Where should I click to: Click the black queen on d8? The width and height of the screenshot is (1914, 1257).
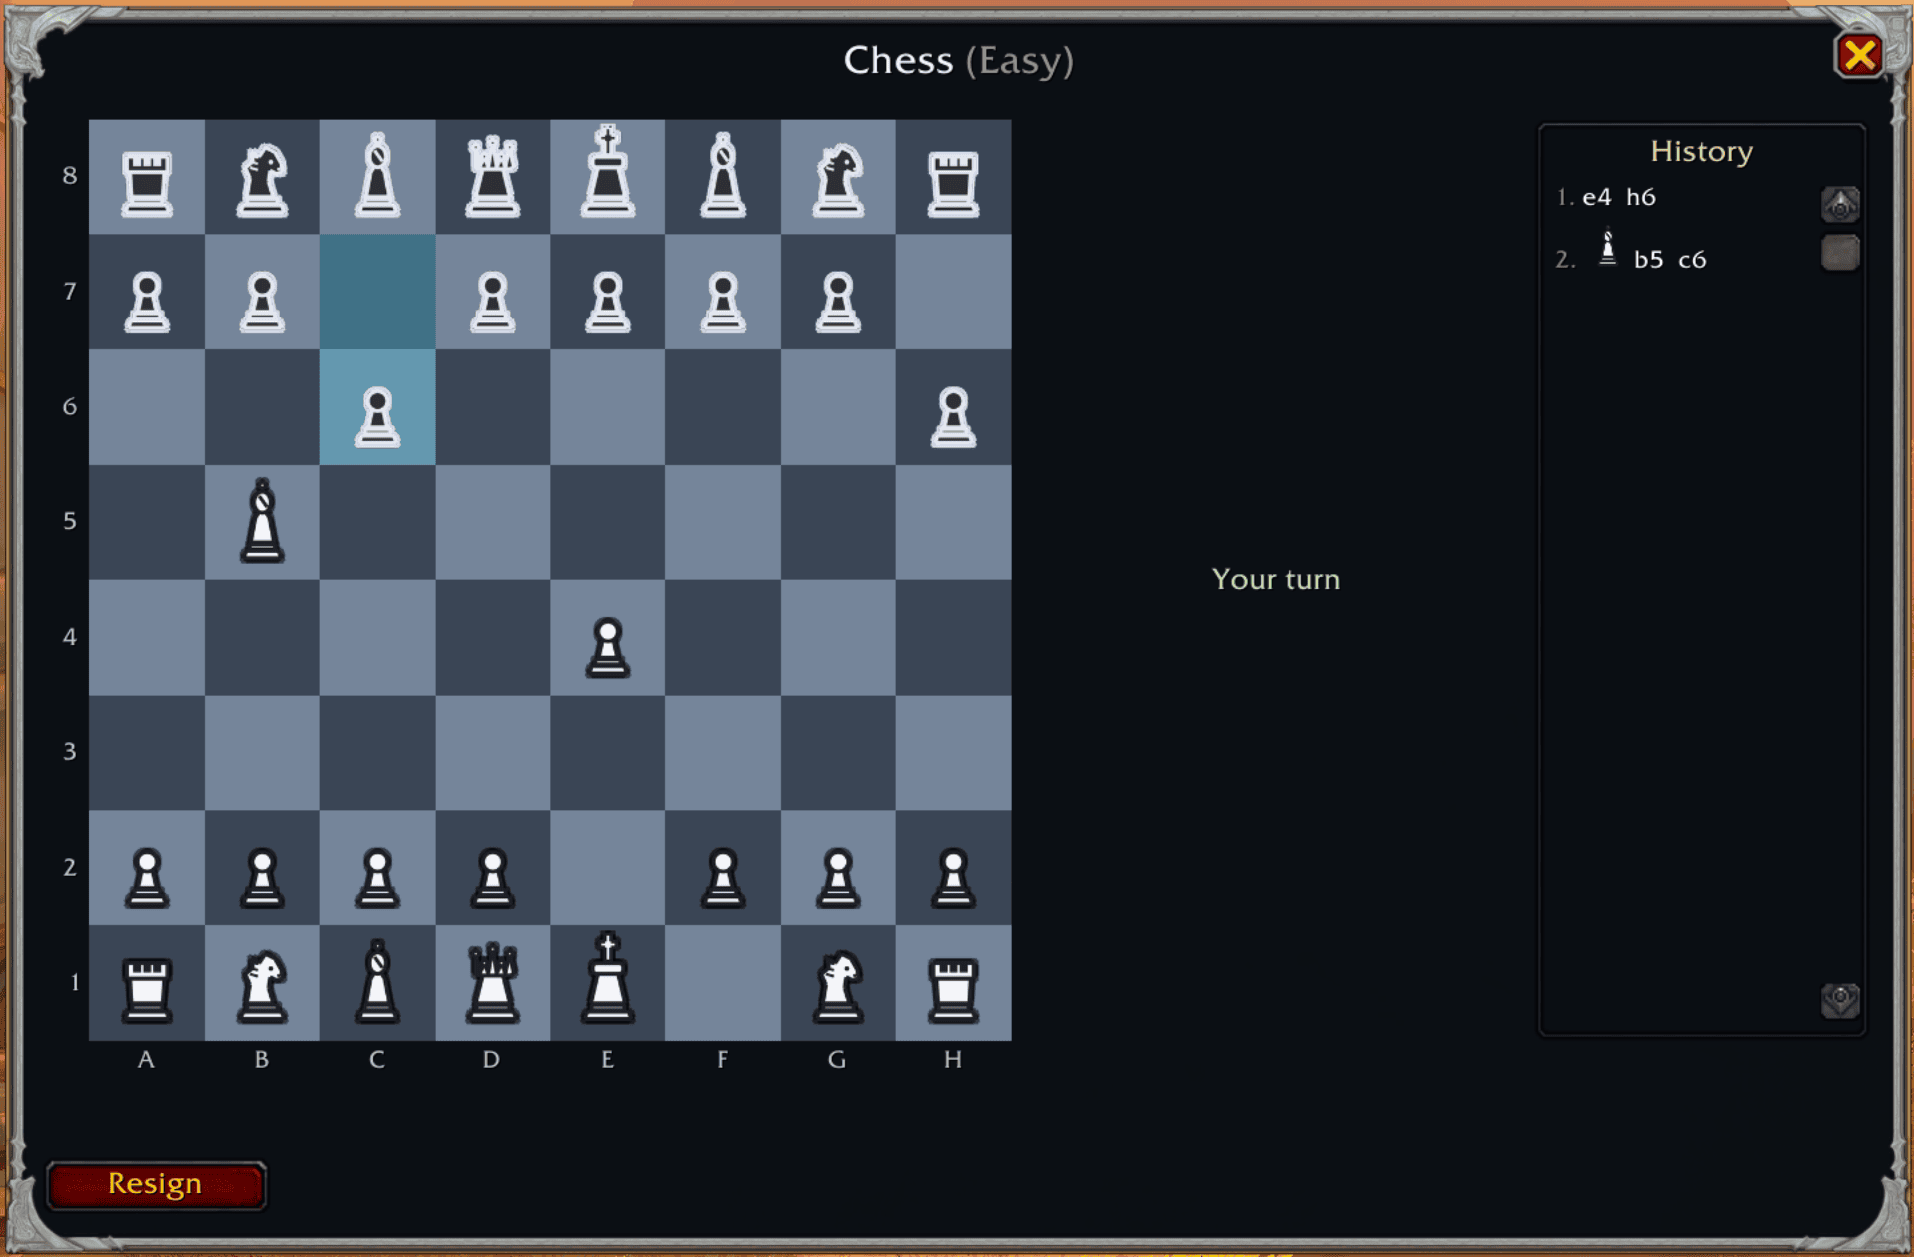(x=492, y=177)
